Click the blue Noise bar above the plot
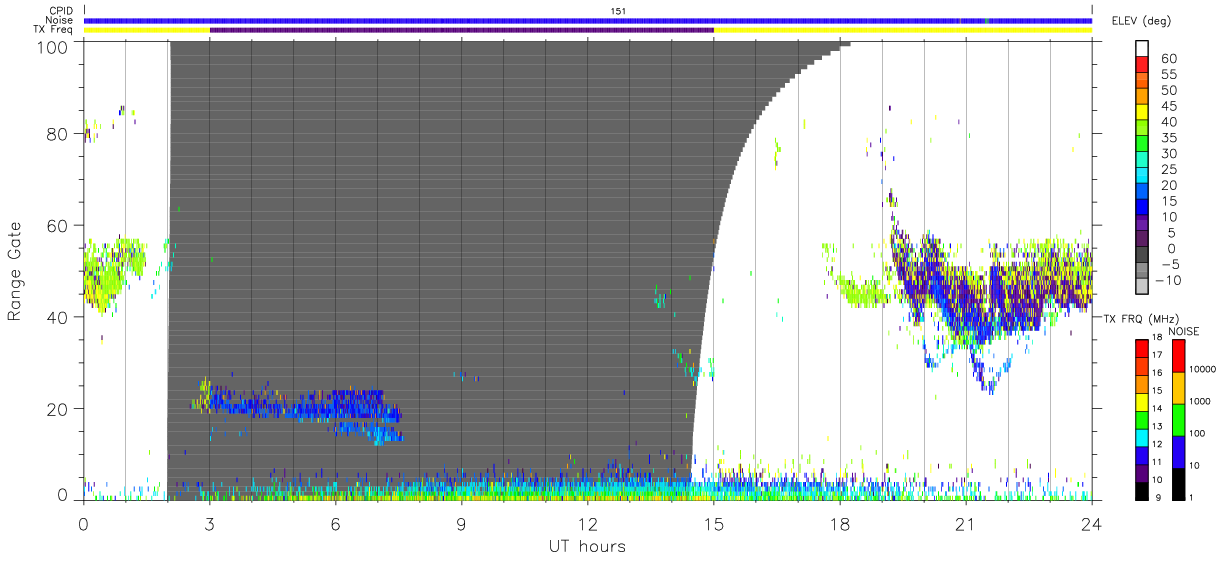 [x=588, y=20]
